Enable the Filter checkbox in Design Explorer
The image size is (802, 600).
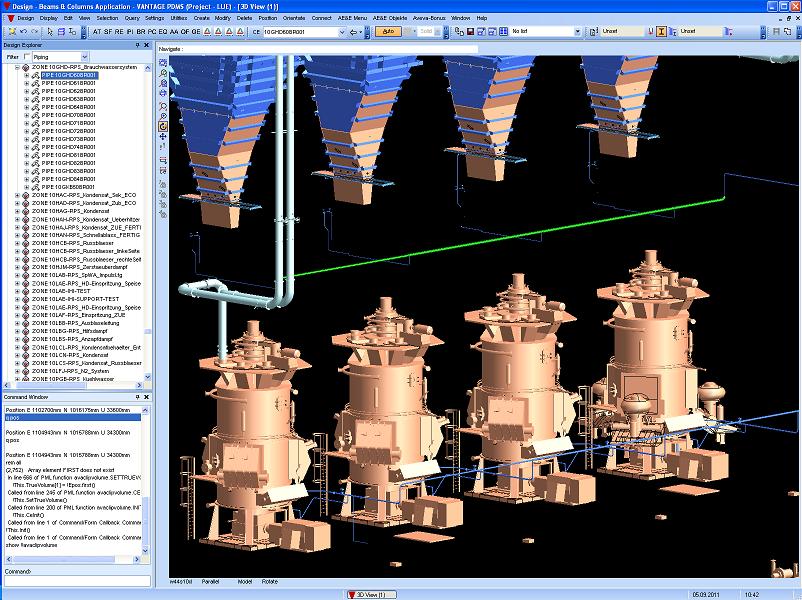[x=27, y=57]
